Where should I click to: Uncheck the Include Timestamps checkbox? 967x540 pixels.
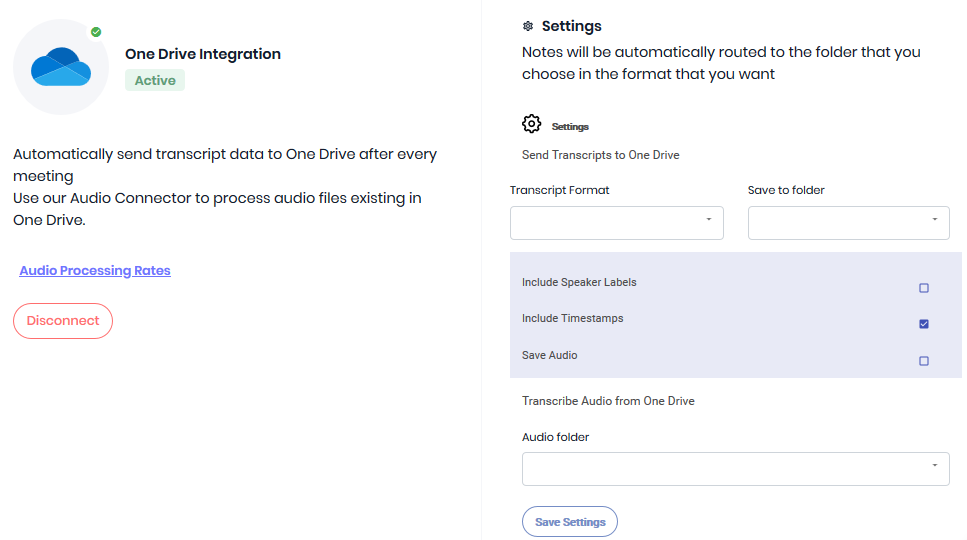click(x=924, y=324)
